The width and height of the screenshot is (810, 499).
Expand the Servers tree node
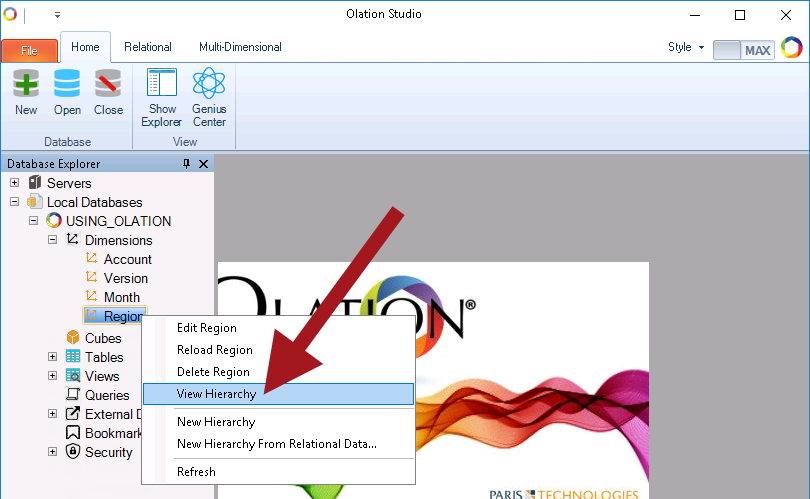coord(15,183)
